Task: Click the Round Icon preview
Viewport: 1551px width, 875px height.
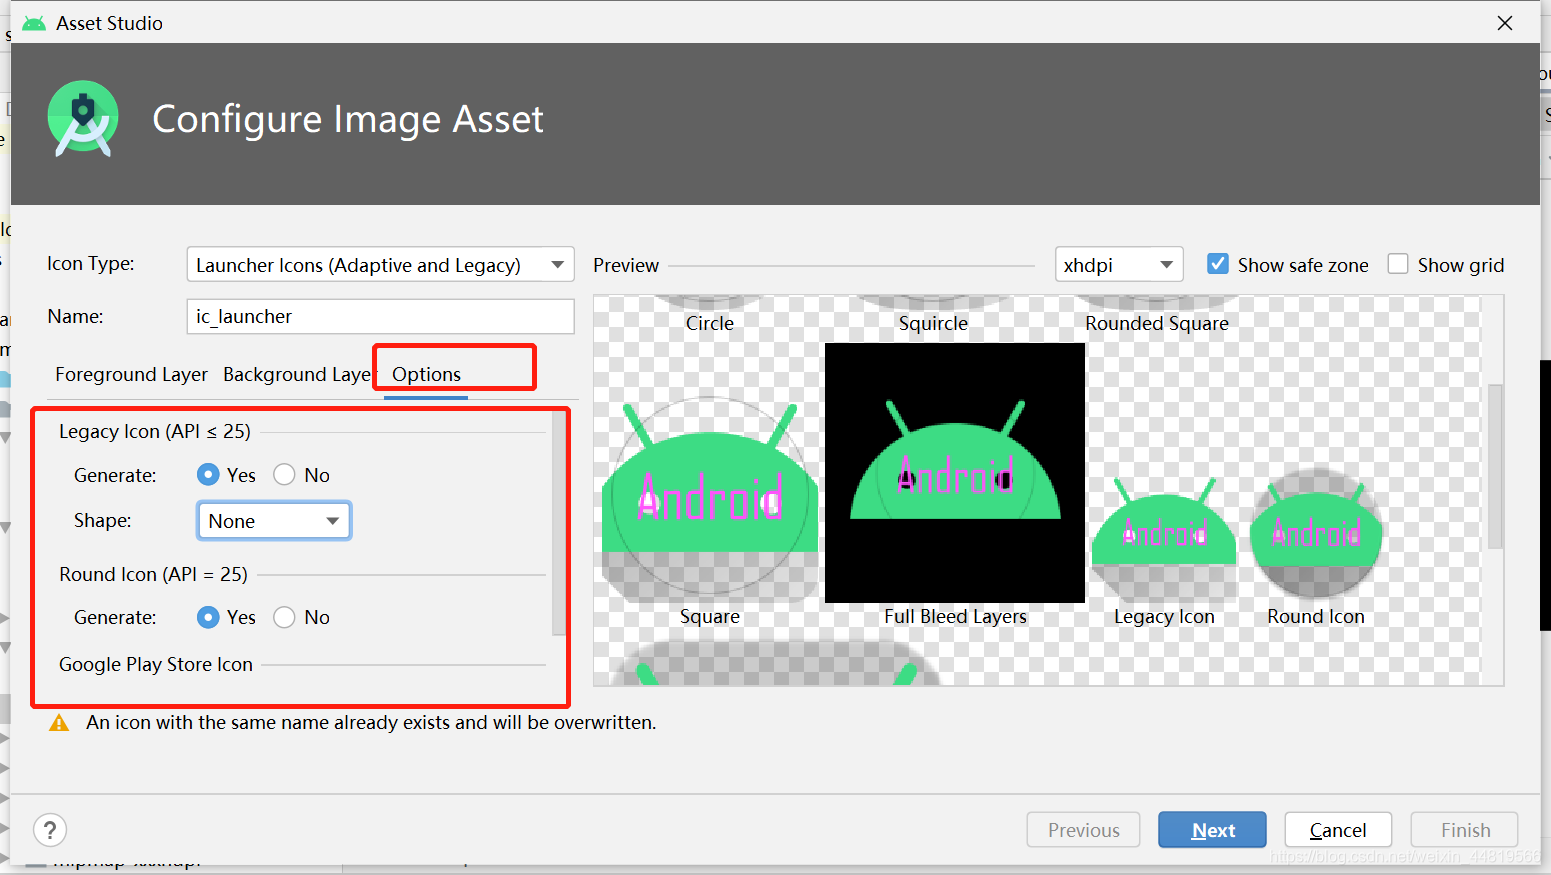Action: [1316, 533]
